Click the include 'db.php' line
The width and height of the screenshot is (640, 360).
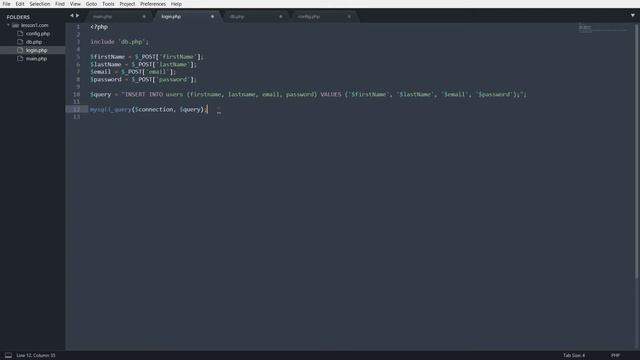(120, 42)
